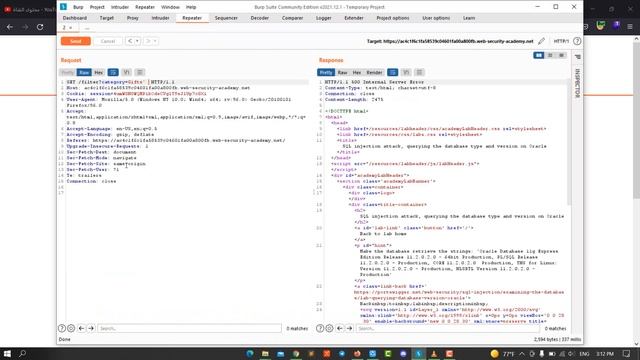This screenshot has width=640, height=360.
Task: Toggle non-printable characters in Request panel
Action: tap(127, 72)
